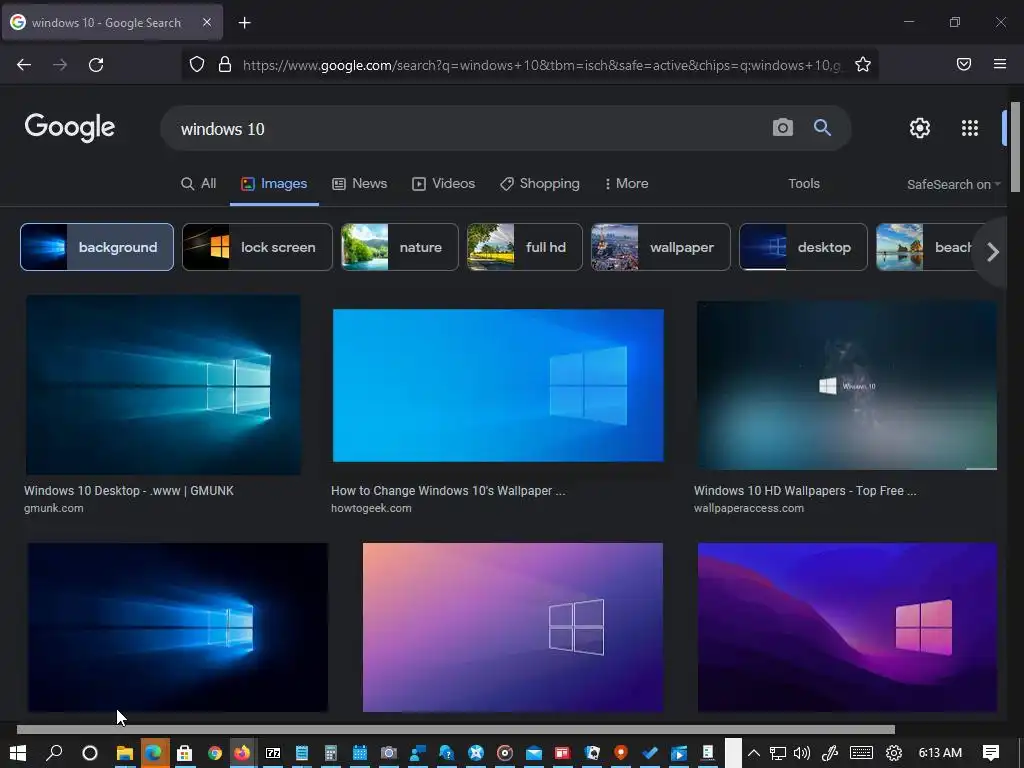Image resolution: width=1024 pixels, height=768 pixels.
Task: Launch Google Chrome from the taskbar
Action: (x=214, y=753)
